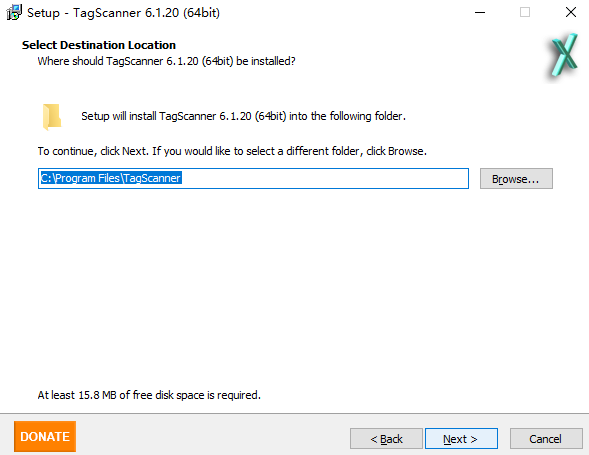Click the 'Select Destination Location' heading

click(x=99, y=45)
